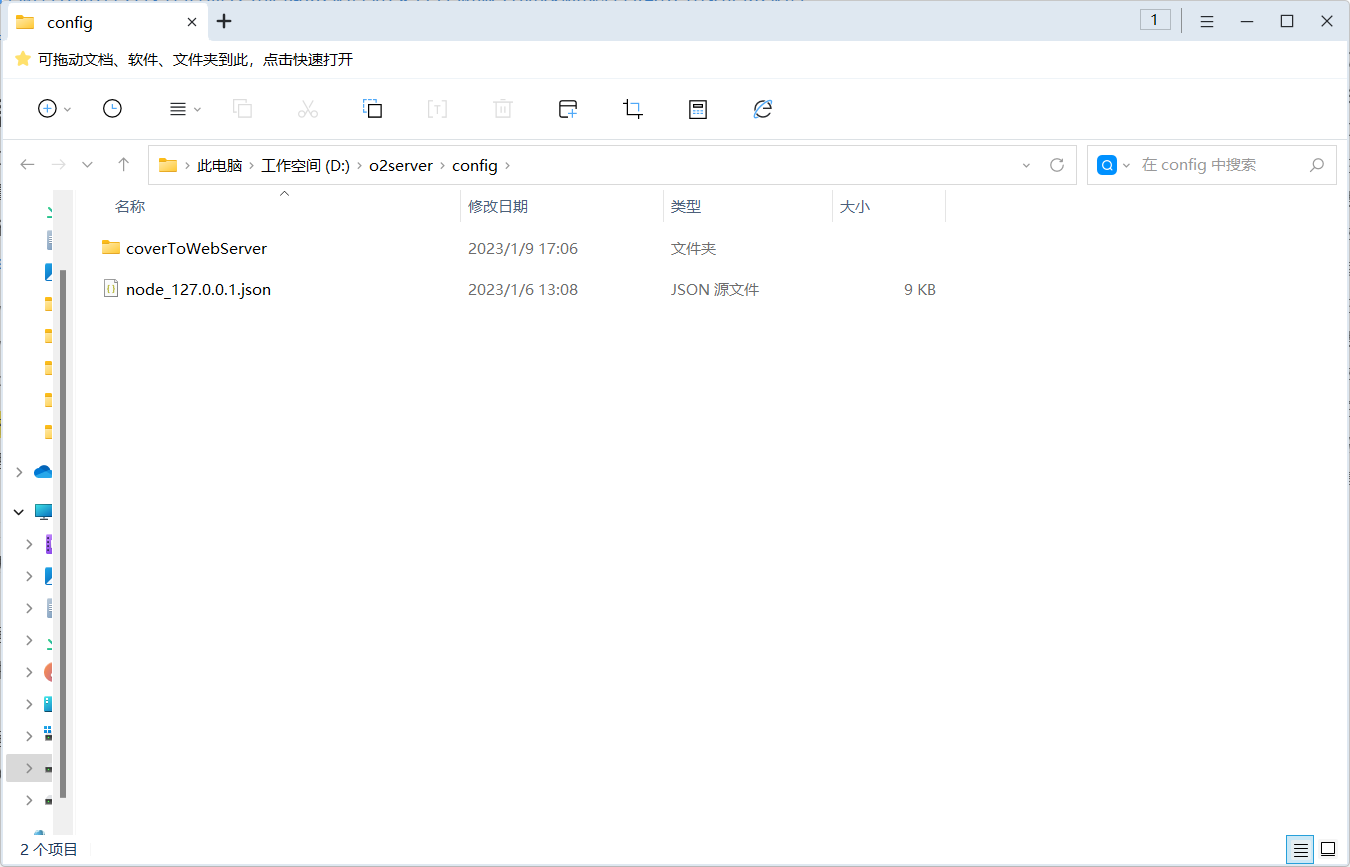This screenshot has width=1350, height=867.
Task: Expand the address bar history dropdown
Action: click(x=1026, y=165)
